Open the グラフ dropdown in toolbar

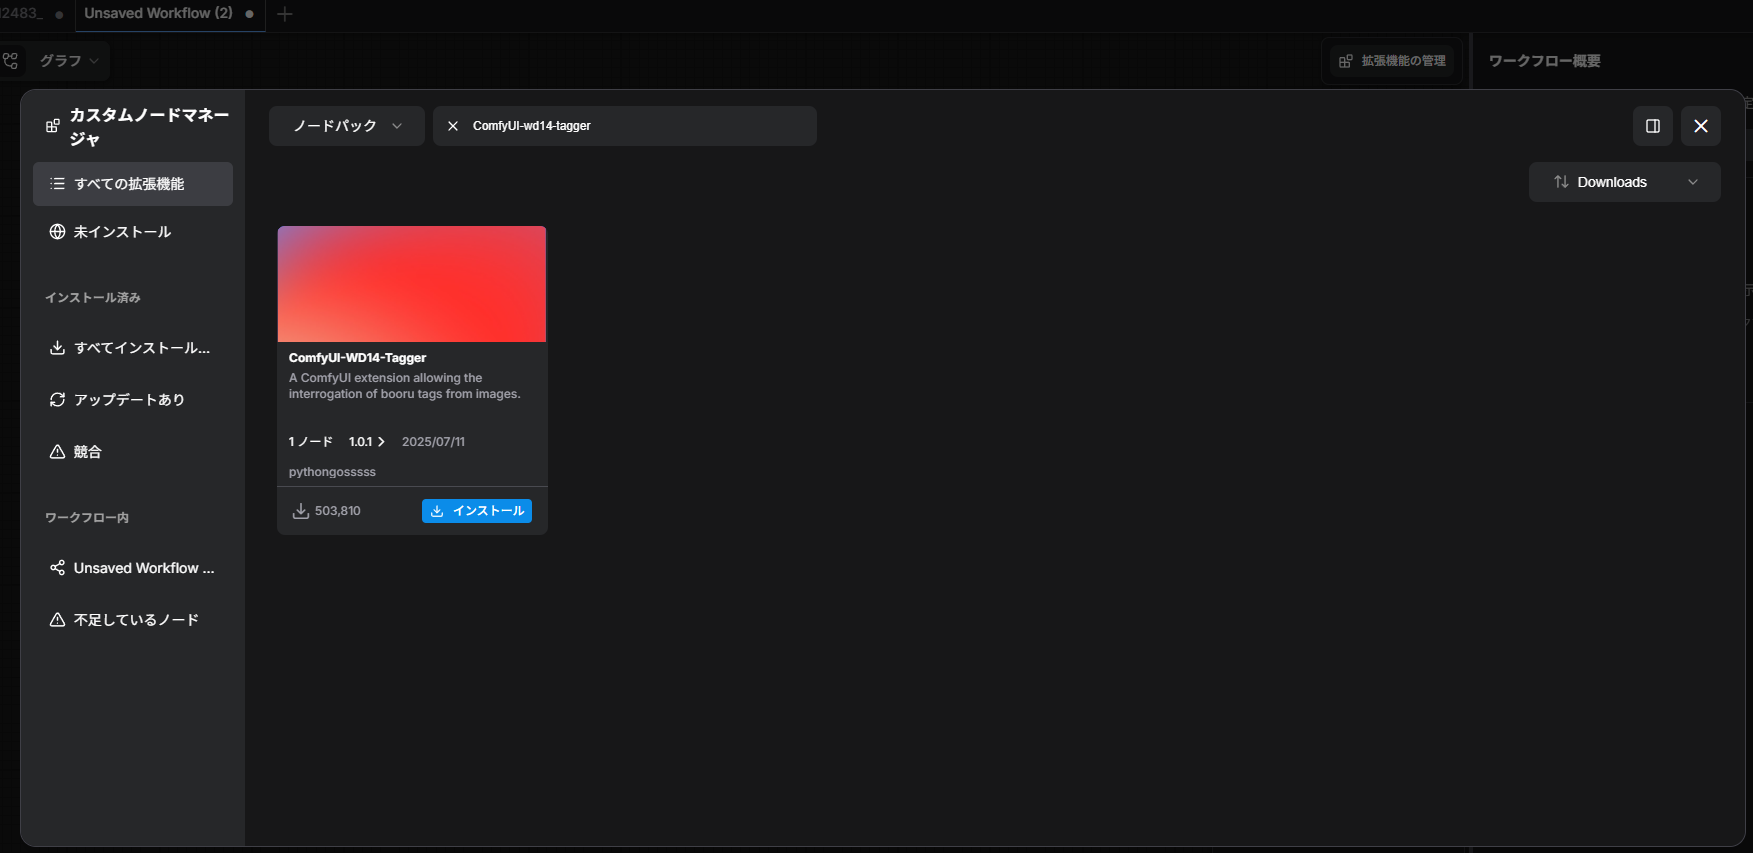[x=69, y=61]
